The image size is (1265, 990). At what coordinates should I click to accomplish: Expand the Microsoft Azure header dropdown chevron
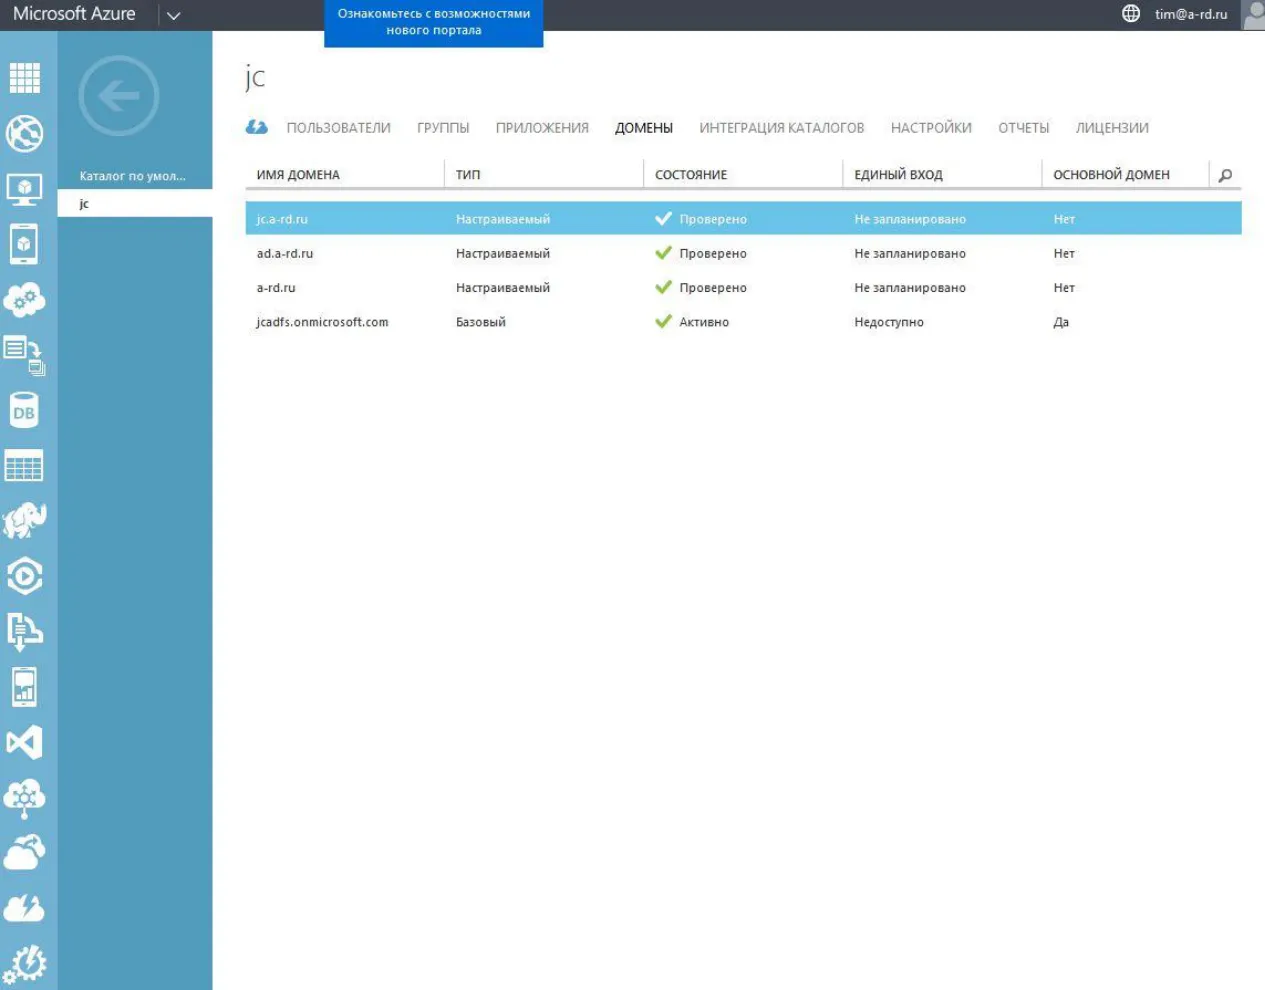point(173,16)
